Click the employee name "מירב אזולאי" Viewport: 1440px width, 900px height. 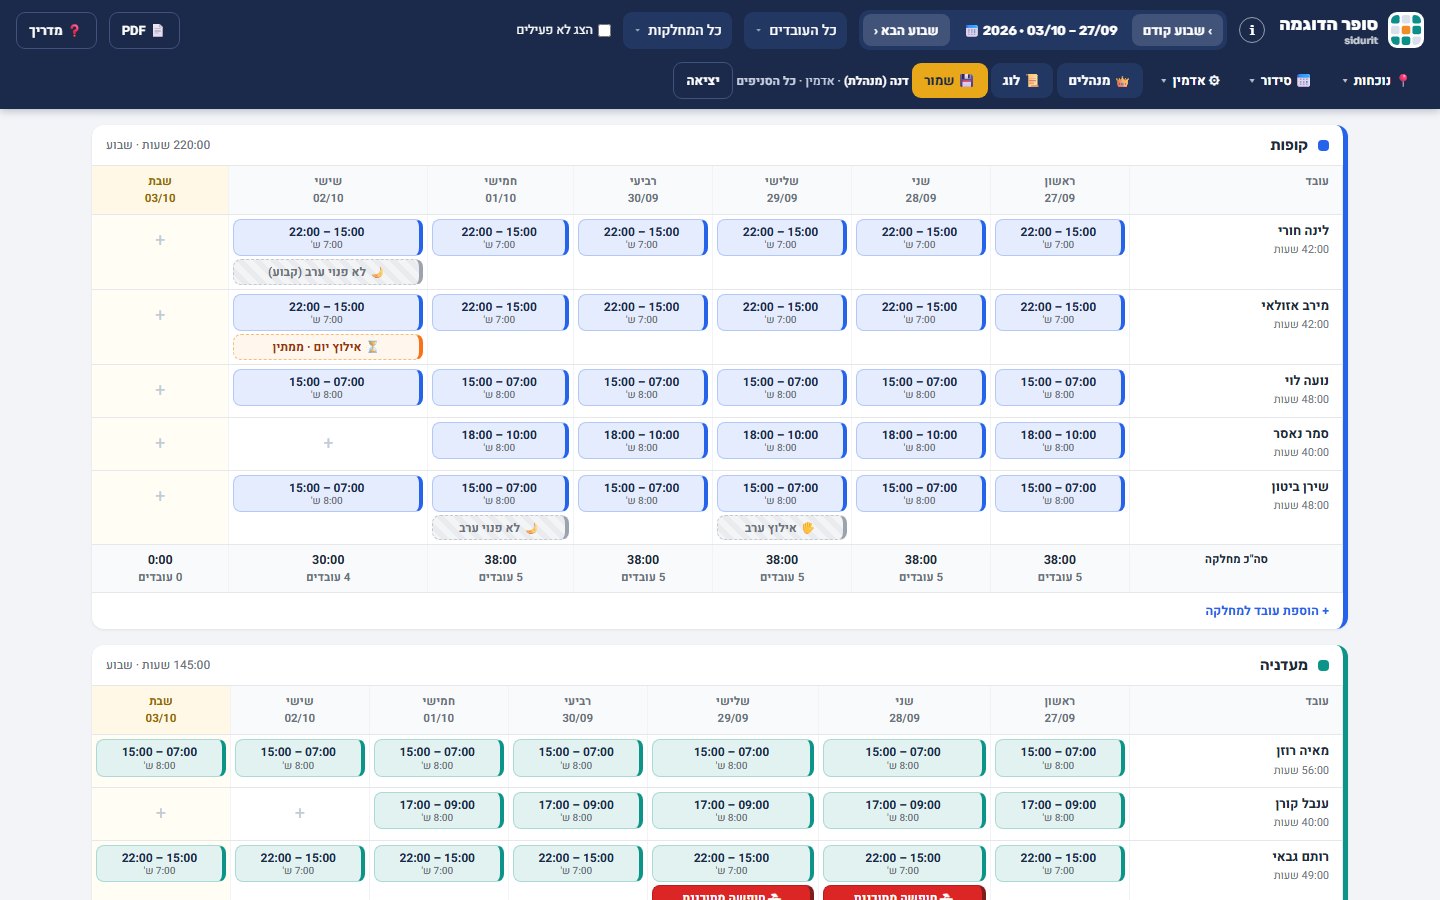[1295, 306]
